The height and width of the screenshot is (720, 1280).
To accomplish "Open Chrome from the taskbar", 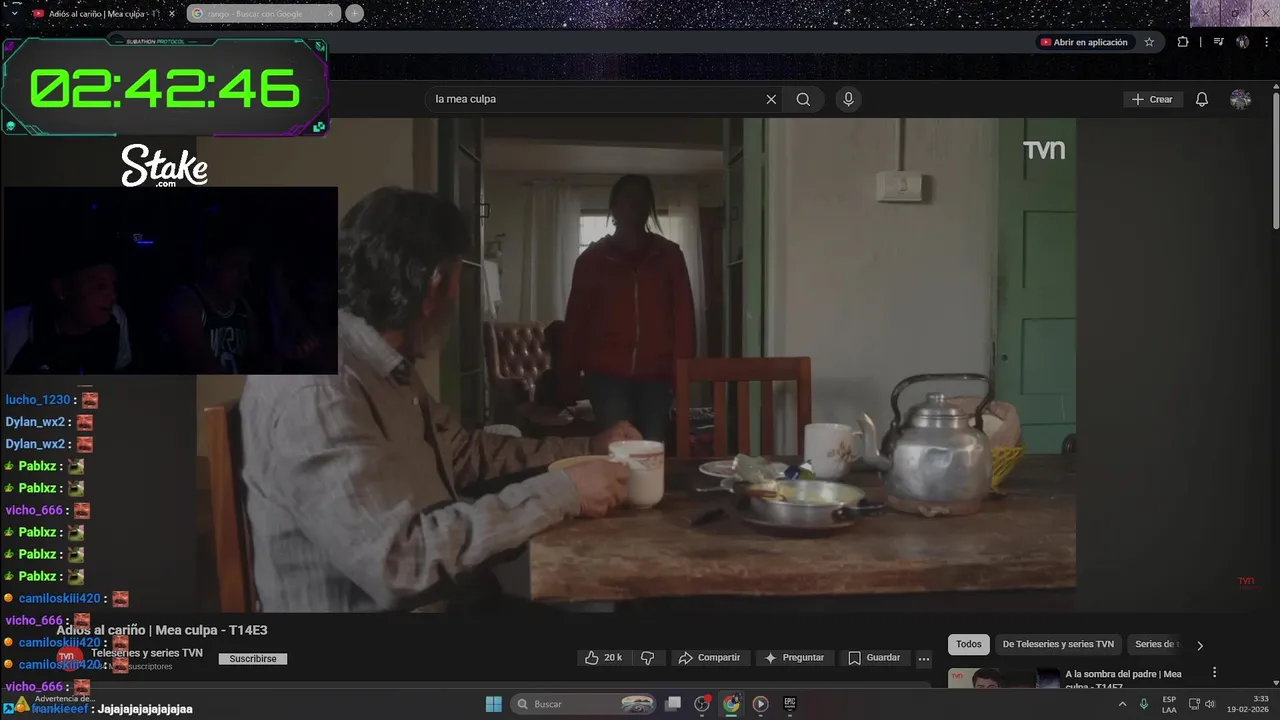I will [x=732, y=704].
